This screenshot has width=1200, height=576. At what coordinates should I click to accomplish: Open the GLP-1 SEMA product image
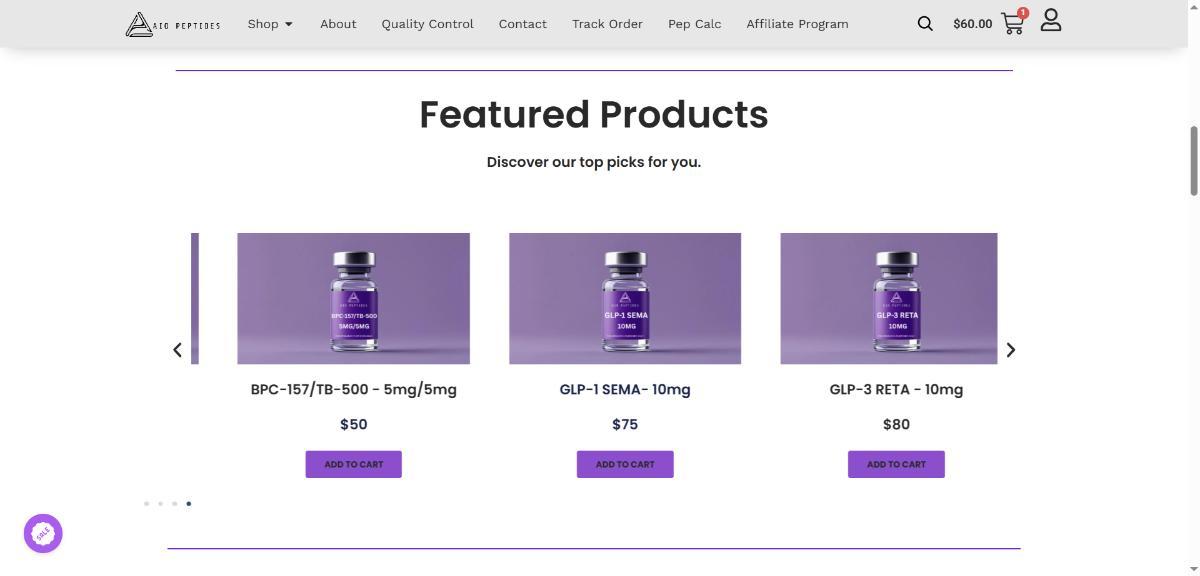625,298
